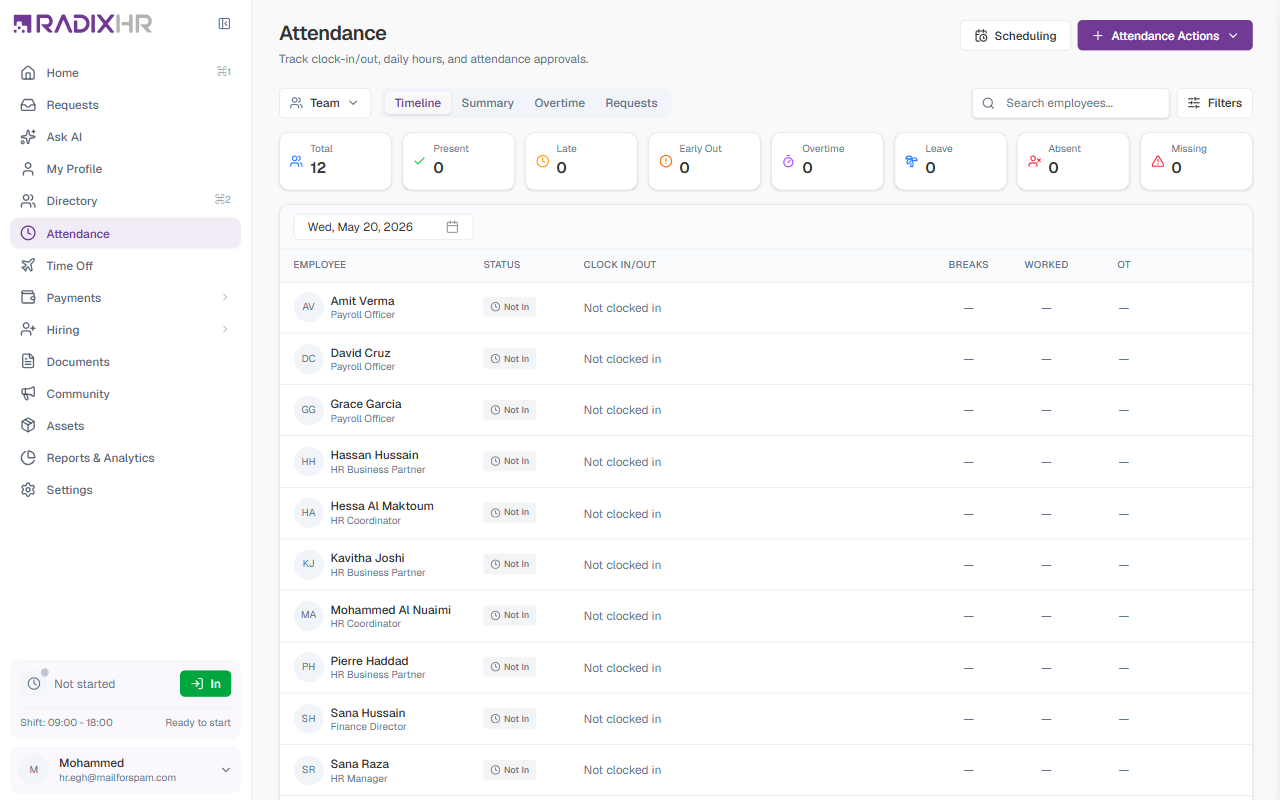Viewport: 1280px width, 800px height.
Task: Click the Early Out alert icon on its card
Action: click(666, 161)
